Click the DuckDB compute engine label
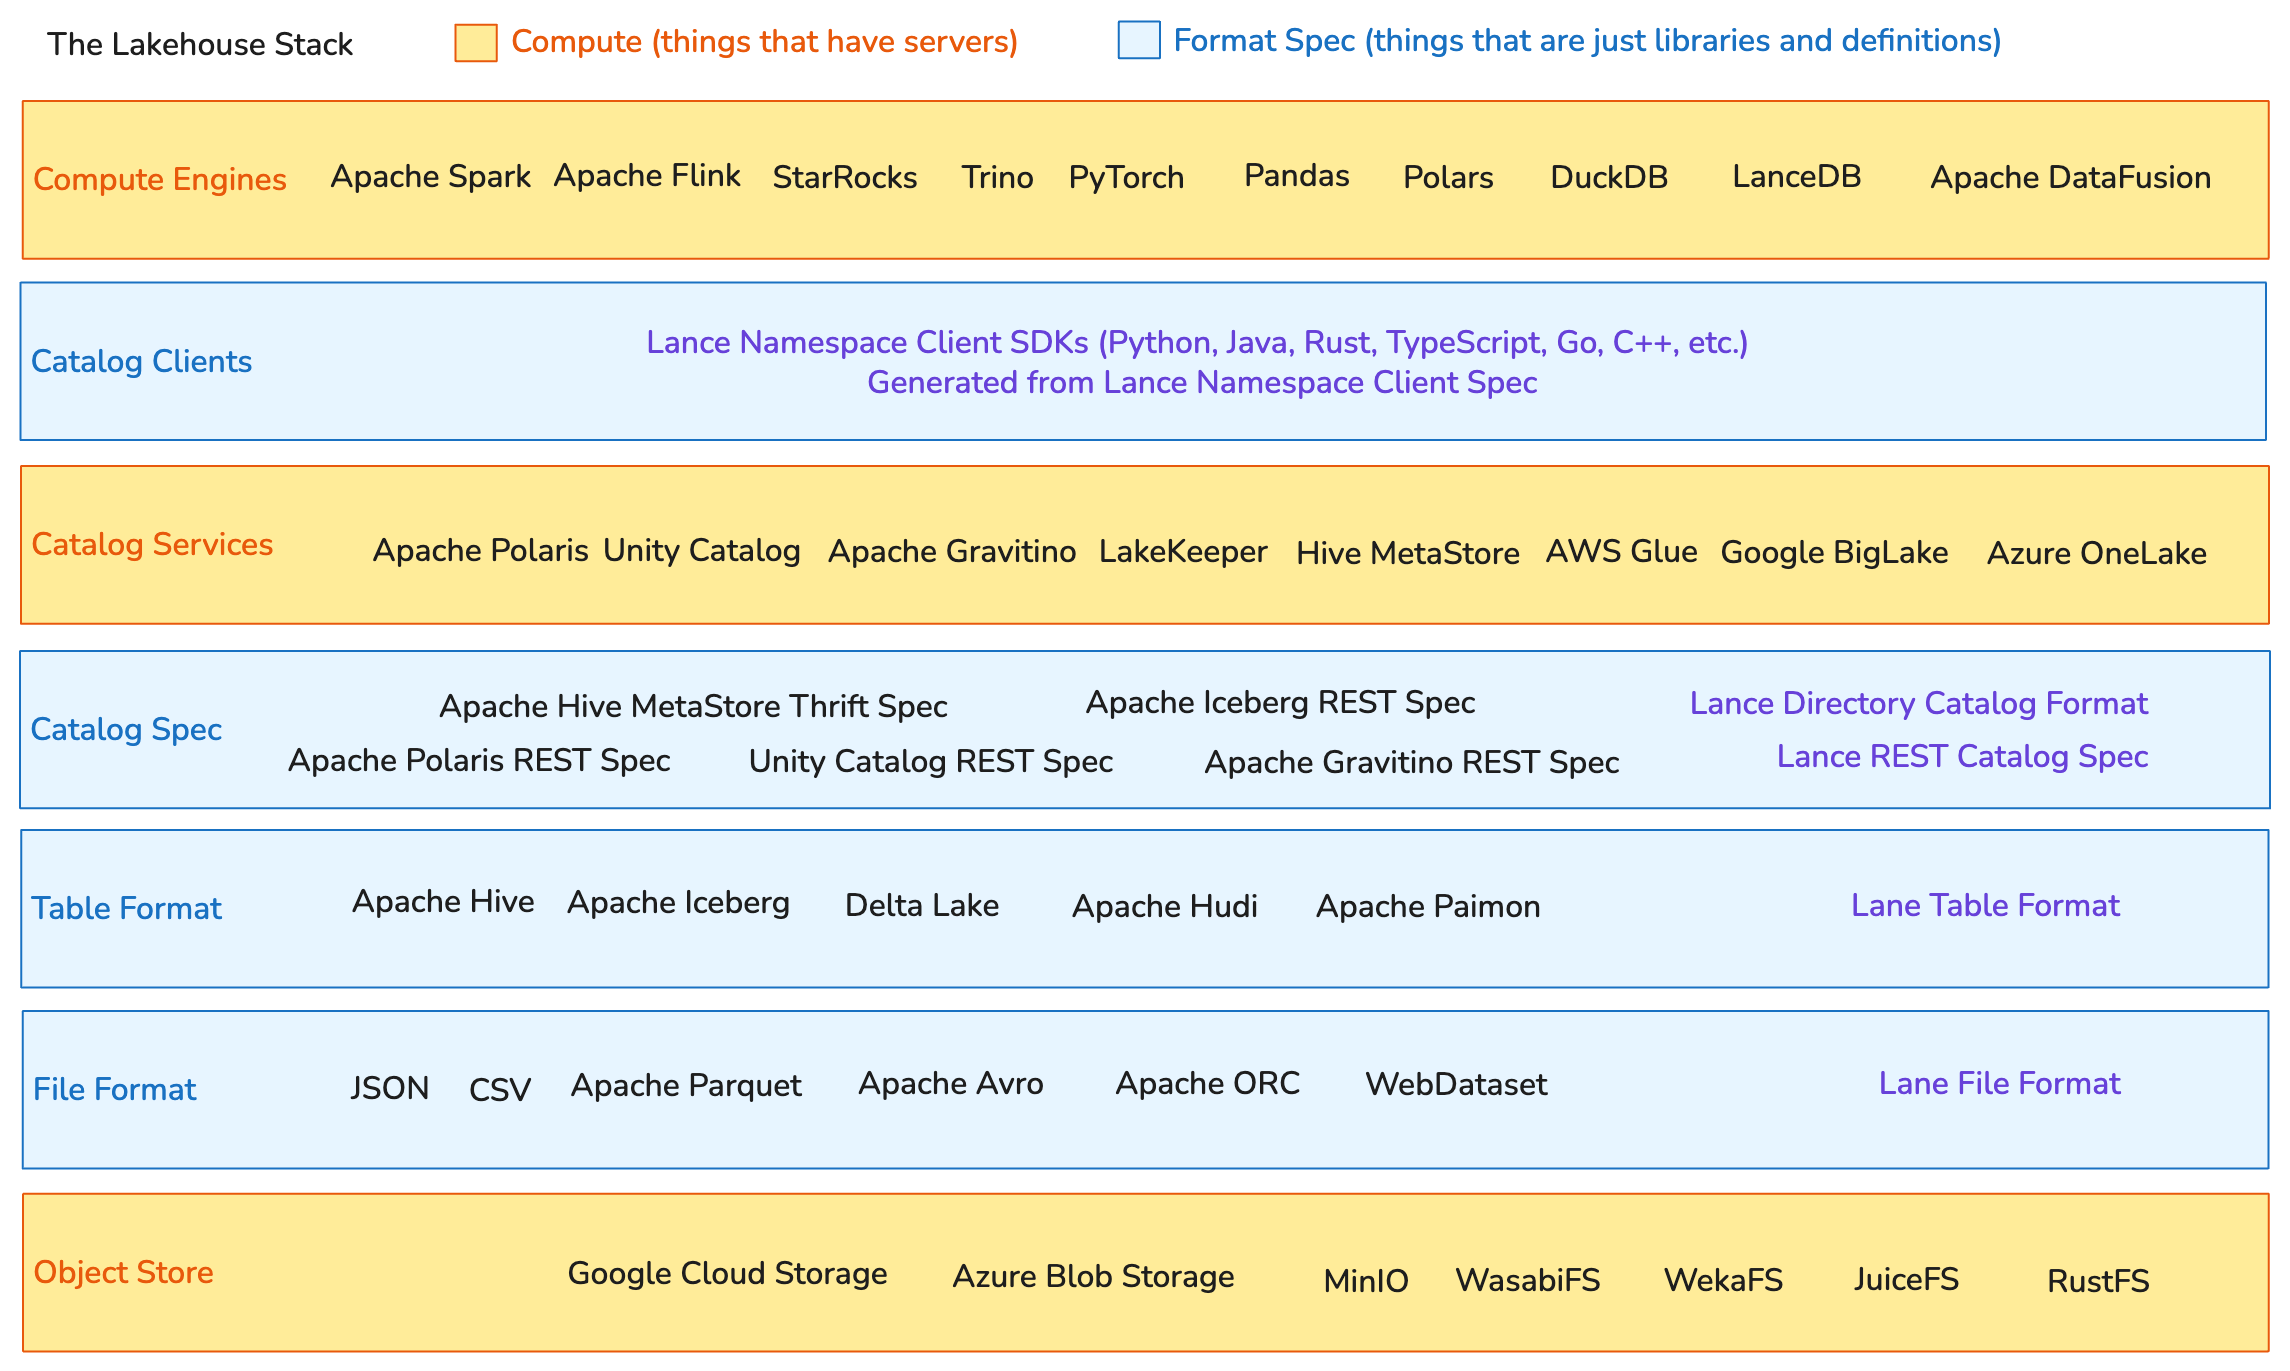The image size is (2290, 1371). tap(1608, 178)
